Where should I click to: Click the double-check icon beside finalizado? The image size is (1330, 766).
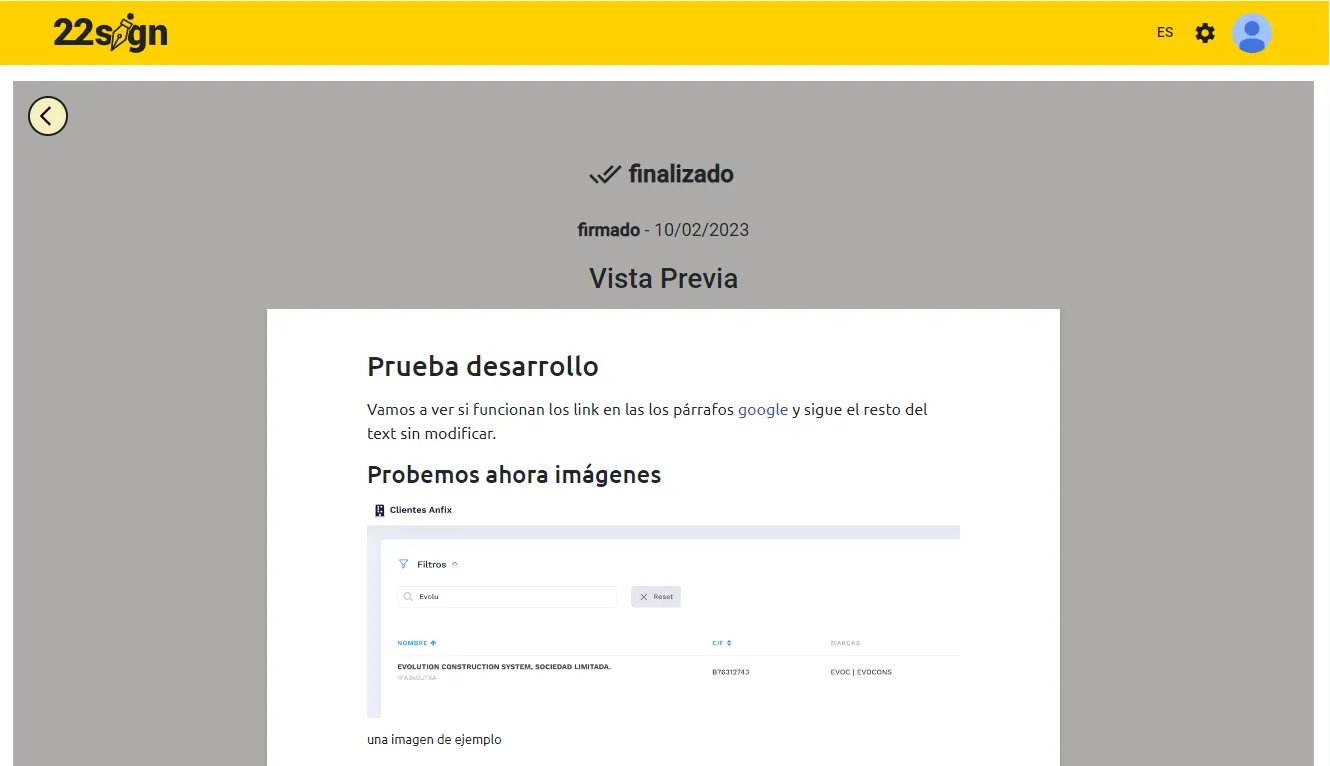604,172
